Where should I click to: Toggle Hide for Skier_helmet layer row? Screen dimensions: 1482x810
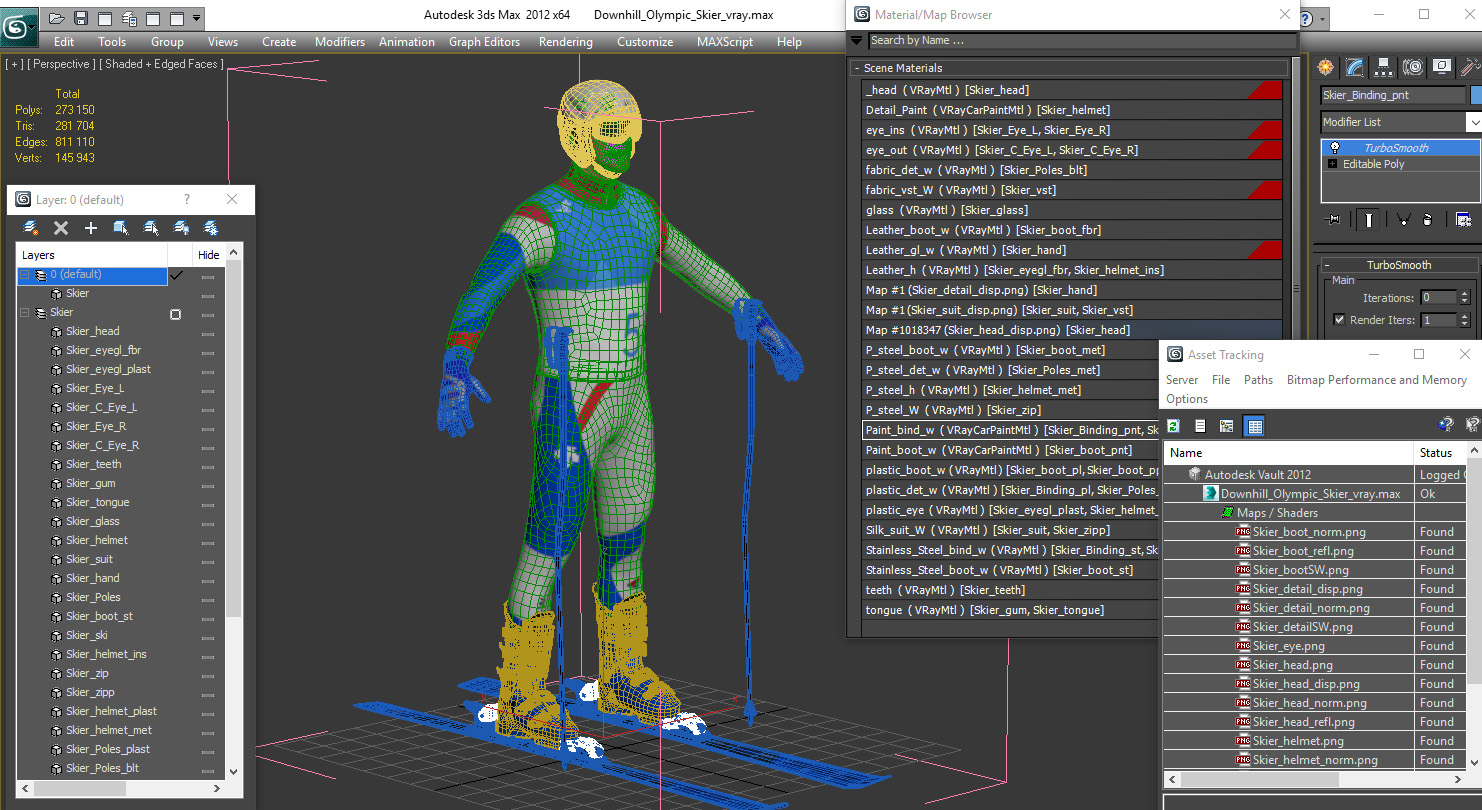click(208, 541)
